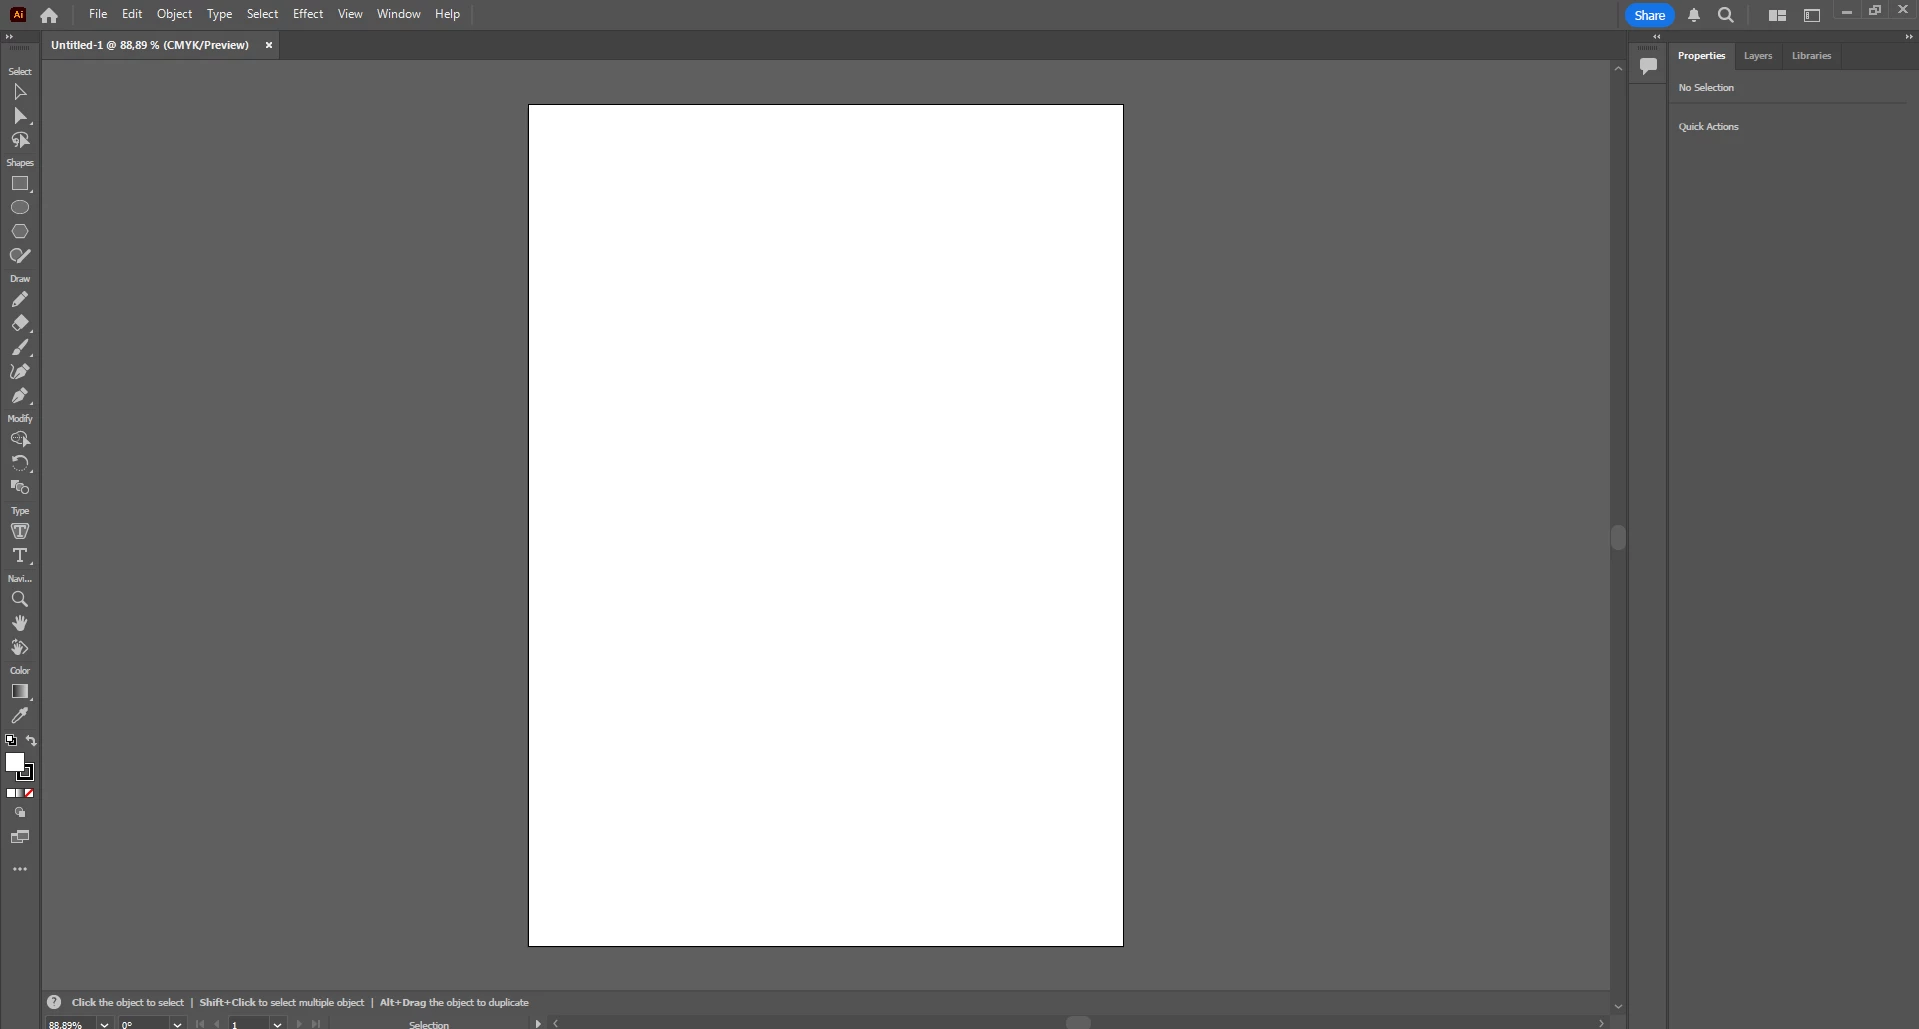Select the Eyedropper tool
Screen dimensions: 1919x1029
point(20,716)
